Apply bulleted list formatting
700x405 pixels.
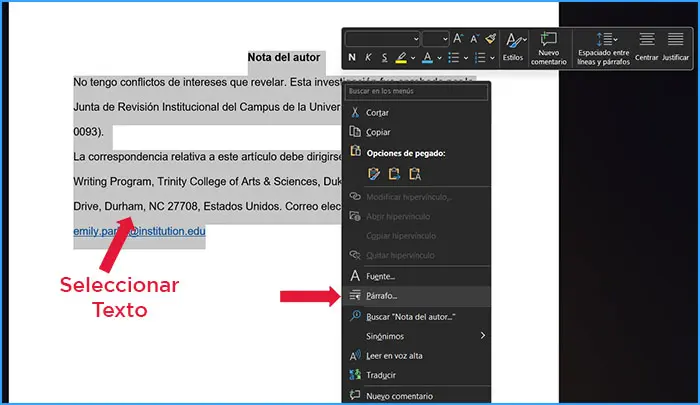[454, 58]
